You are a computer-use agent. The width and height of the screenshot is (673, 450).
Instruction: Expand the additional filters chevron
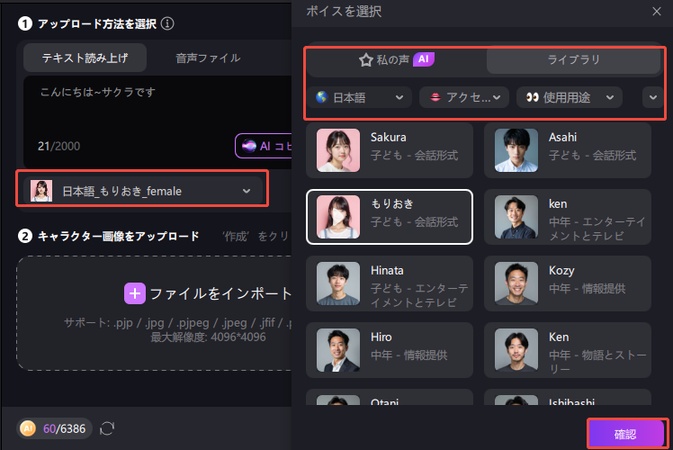(x=653, y=97)
